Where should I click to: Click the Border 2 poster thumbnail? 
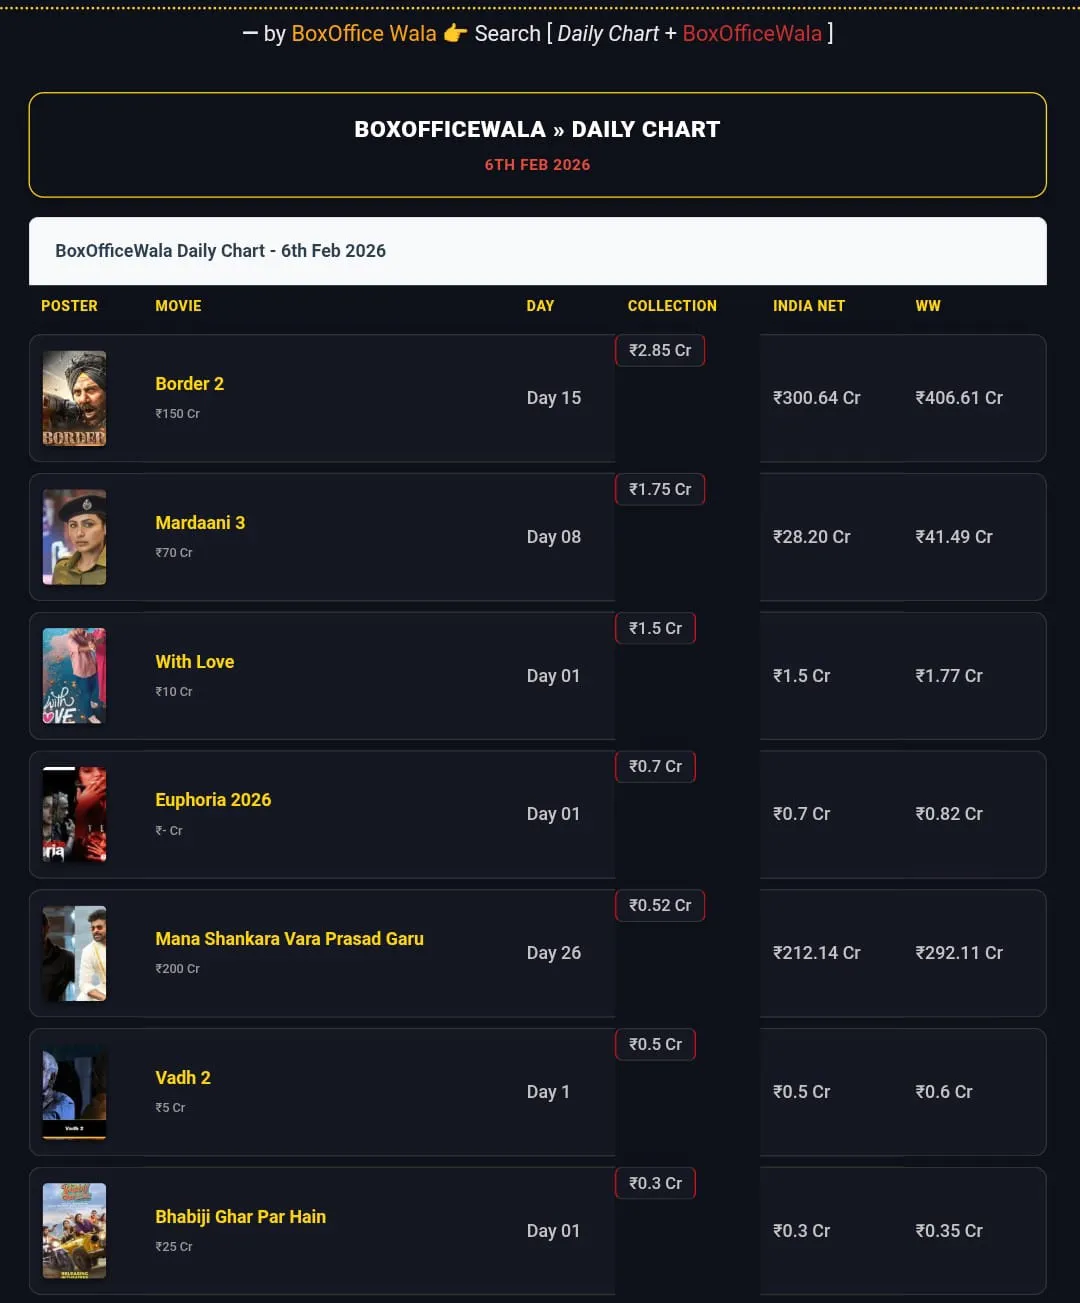pos(74,398)
